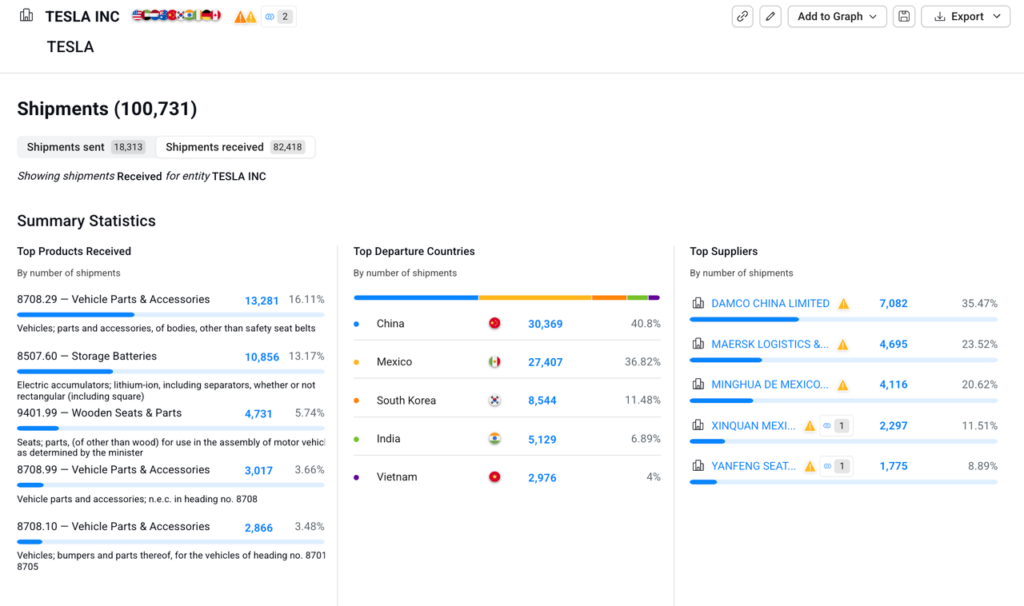Click the pencil edit icon button
1024x606 pixels.
pos(770,16)
